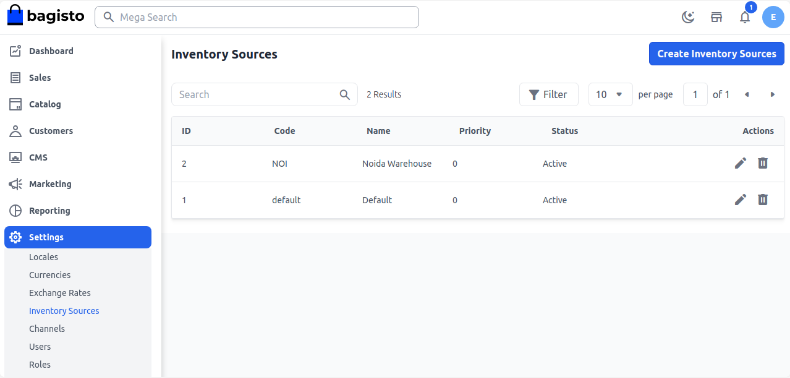Image resolution: width=790 pixels, height=378 pixels.
Task: Open the storefront shop icon
Action: tap(716, 17)
